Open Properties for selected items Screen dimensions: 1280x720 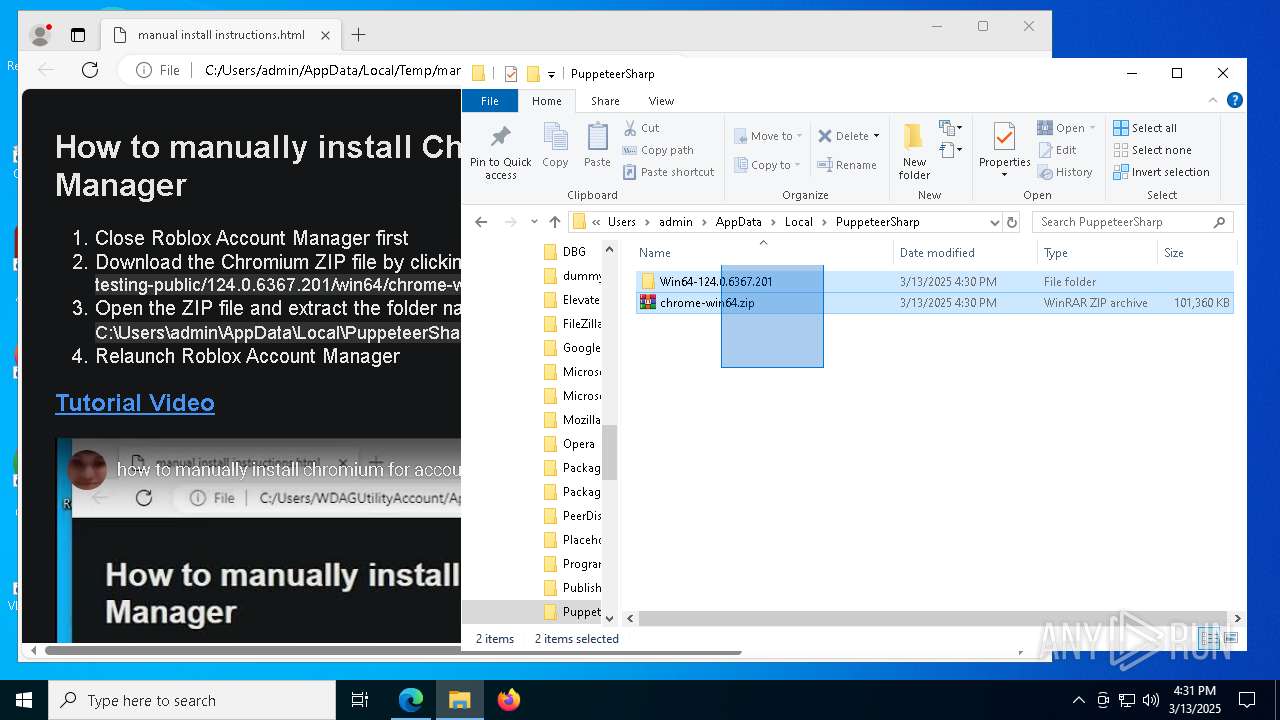(1004, 151)
